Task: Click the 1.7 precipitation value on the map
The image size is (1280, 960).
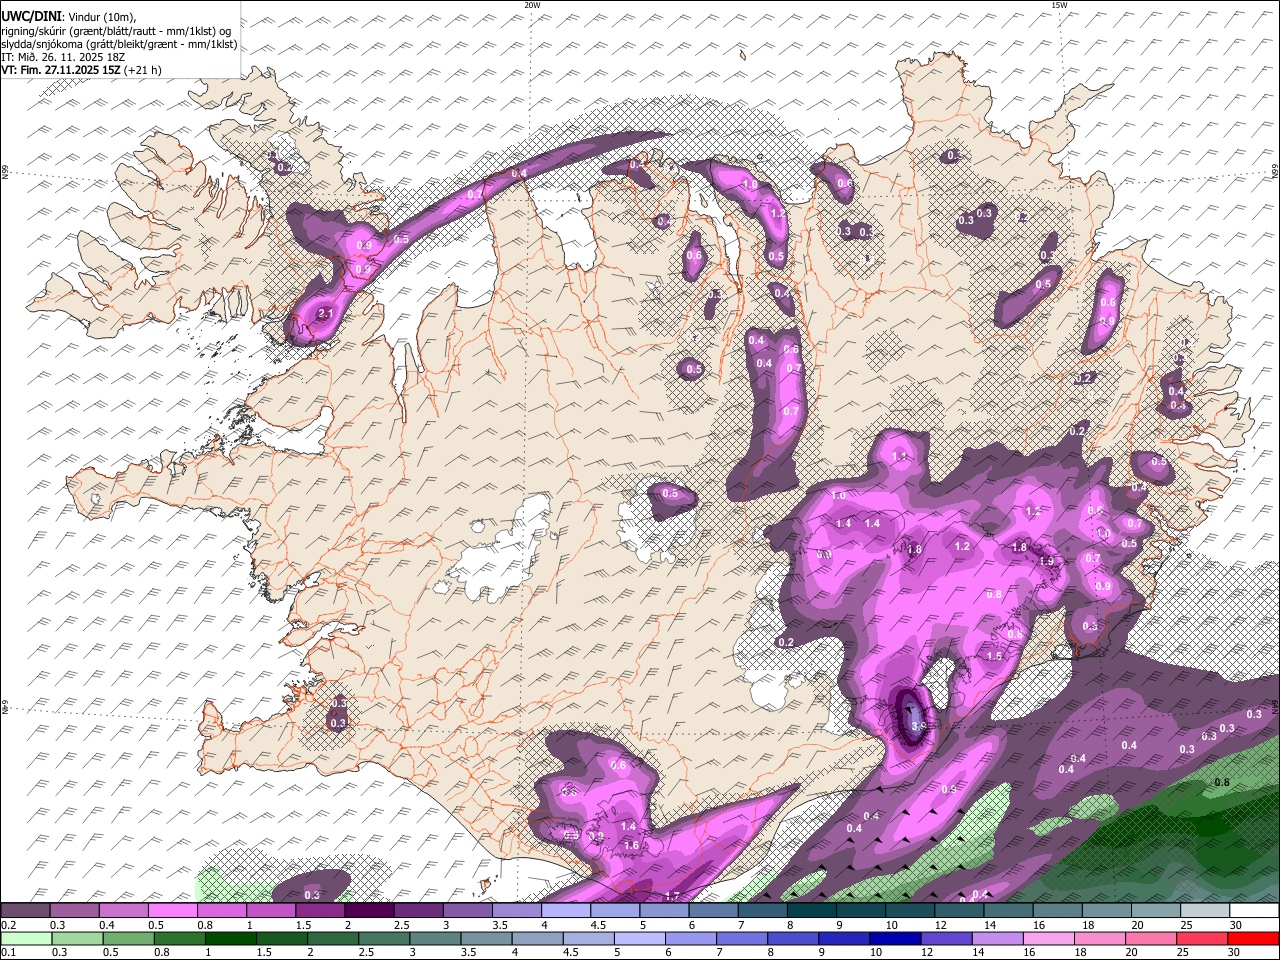Action: click(672, 896)
